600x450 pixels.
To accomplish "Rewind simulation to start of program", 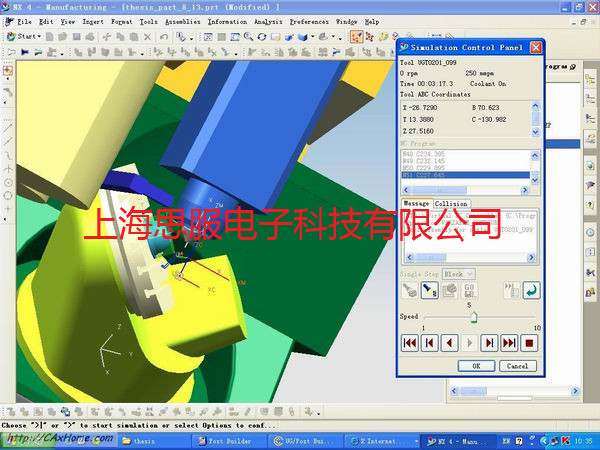I will click(x=410, y=342).
